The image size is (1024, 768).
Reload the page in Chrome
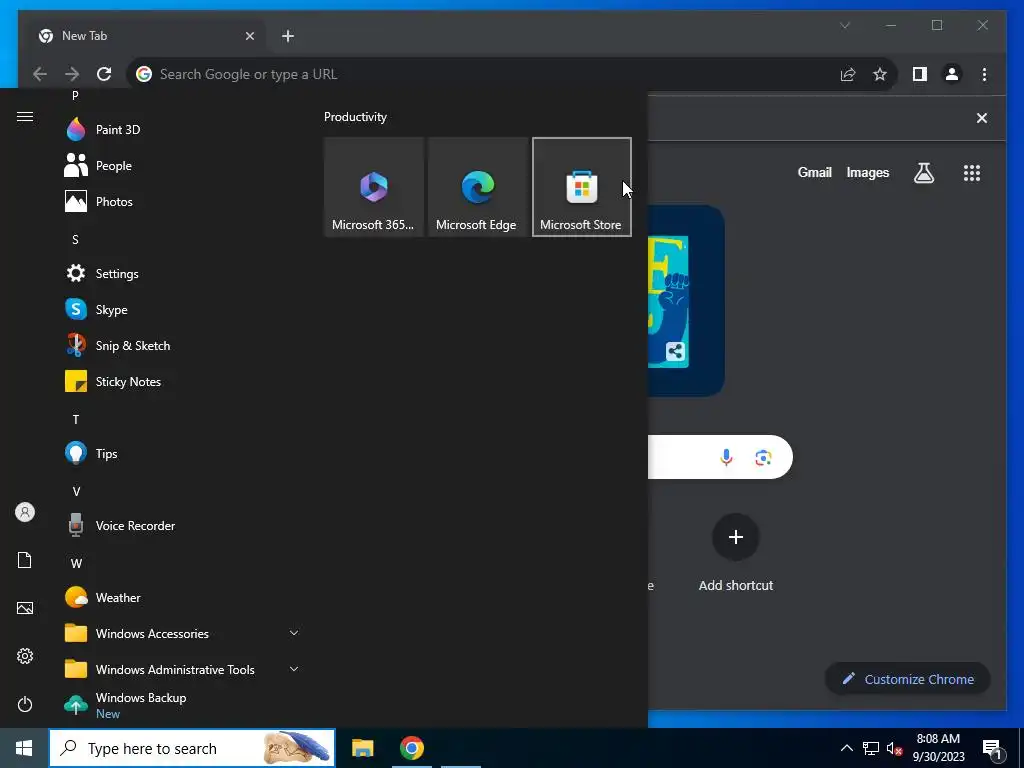(x=104, y=74)
